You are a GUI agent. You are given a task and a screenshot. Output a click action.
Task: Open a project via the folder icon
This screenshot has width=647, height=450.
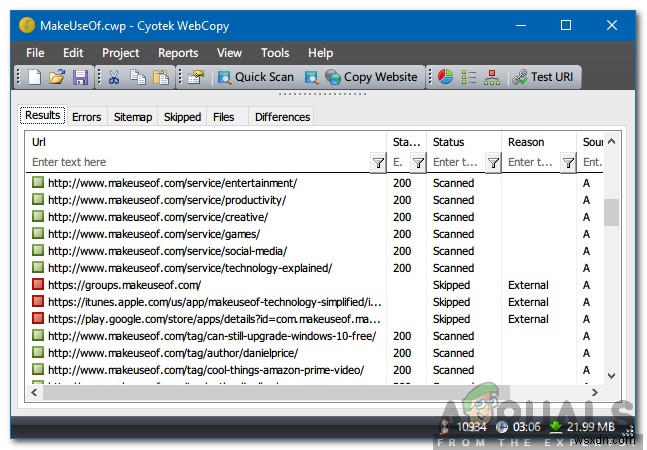click(57, 77)
